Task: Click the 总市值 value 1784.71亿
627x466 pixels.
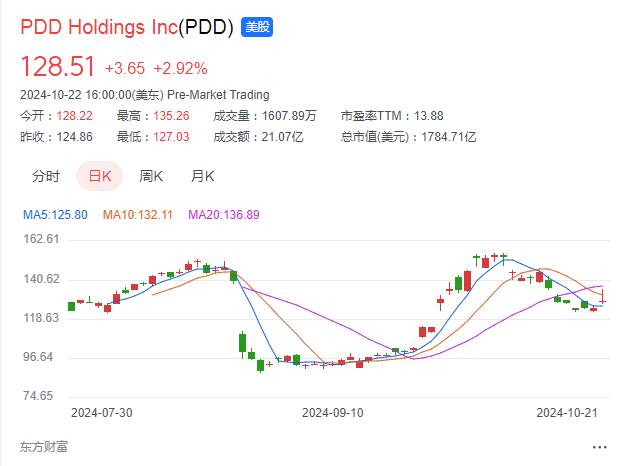Action: coord(449,137)
